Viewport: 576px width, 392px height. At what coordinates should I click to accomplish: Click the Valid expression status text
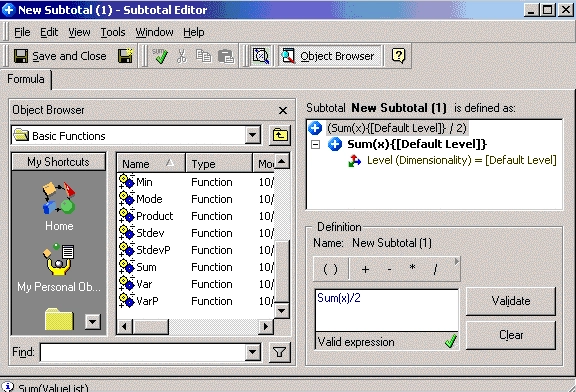click(356, 342)
